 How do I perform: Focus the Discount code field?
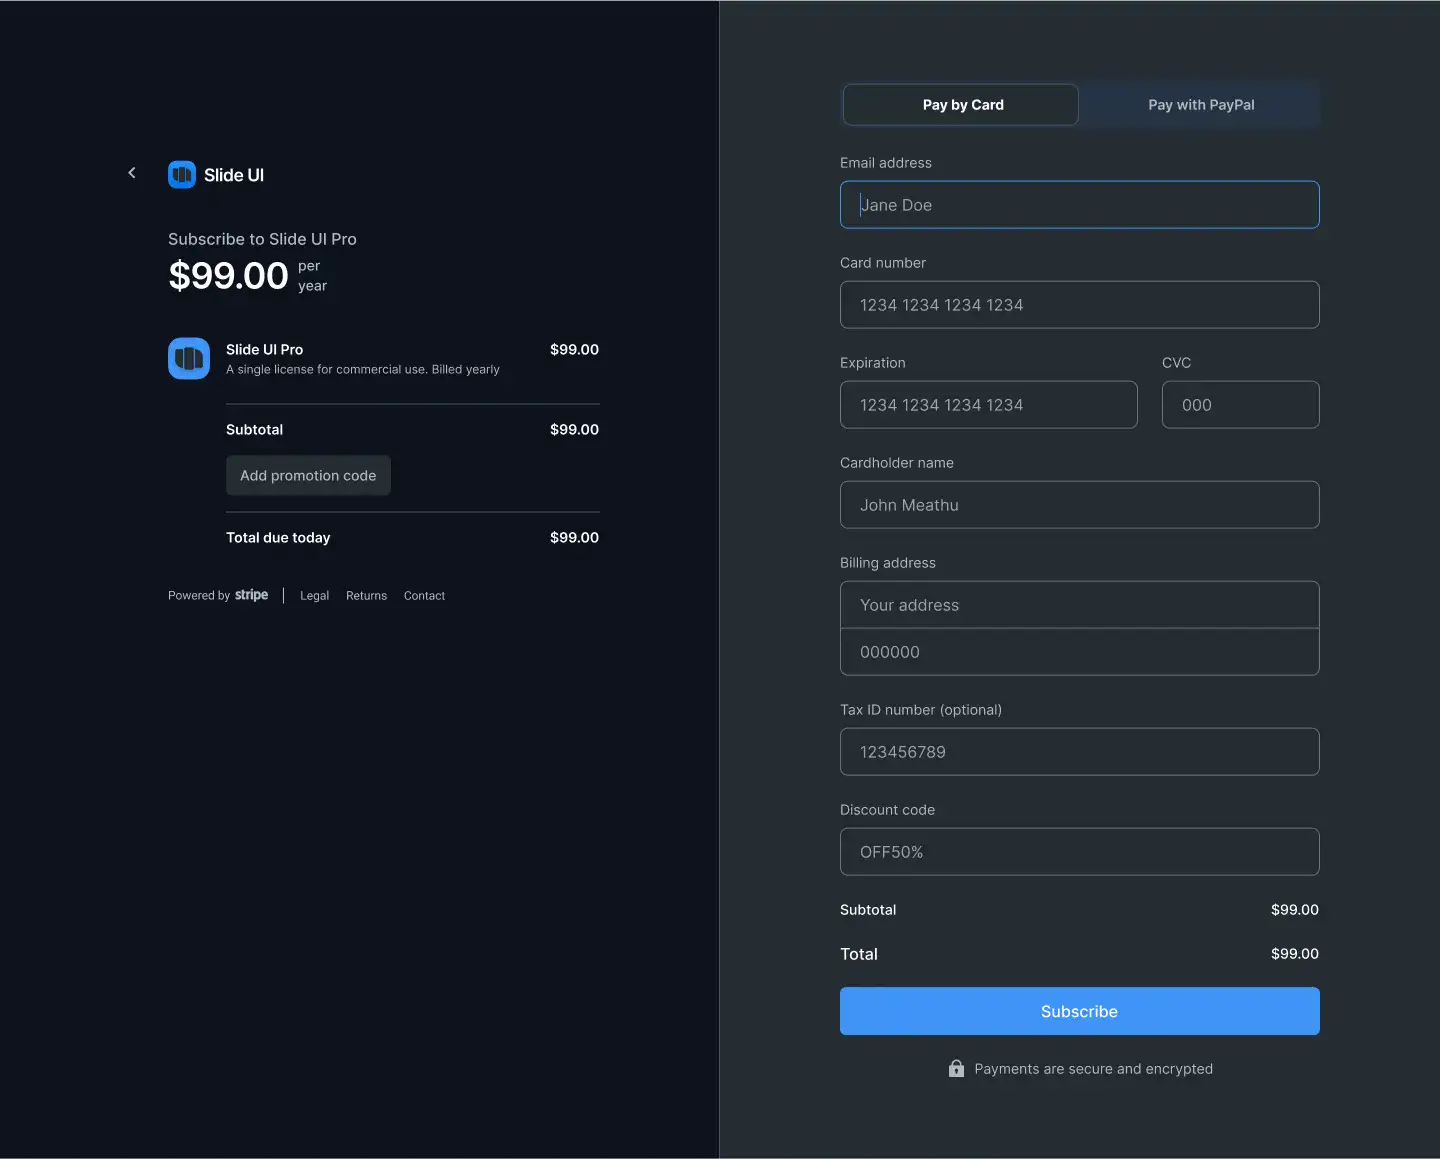coord(1080,852)
